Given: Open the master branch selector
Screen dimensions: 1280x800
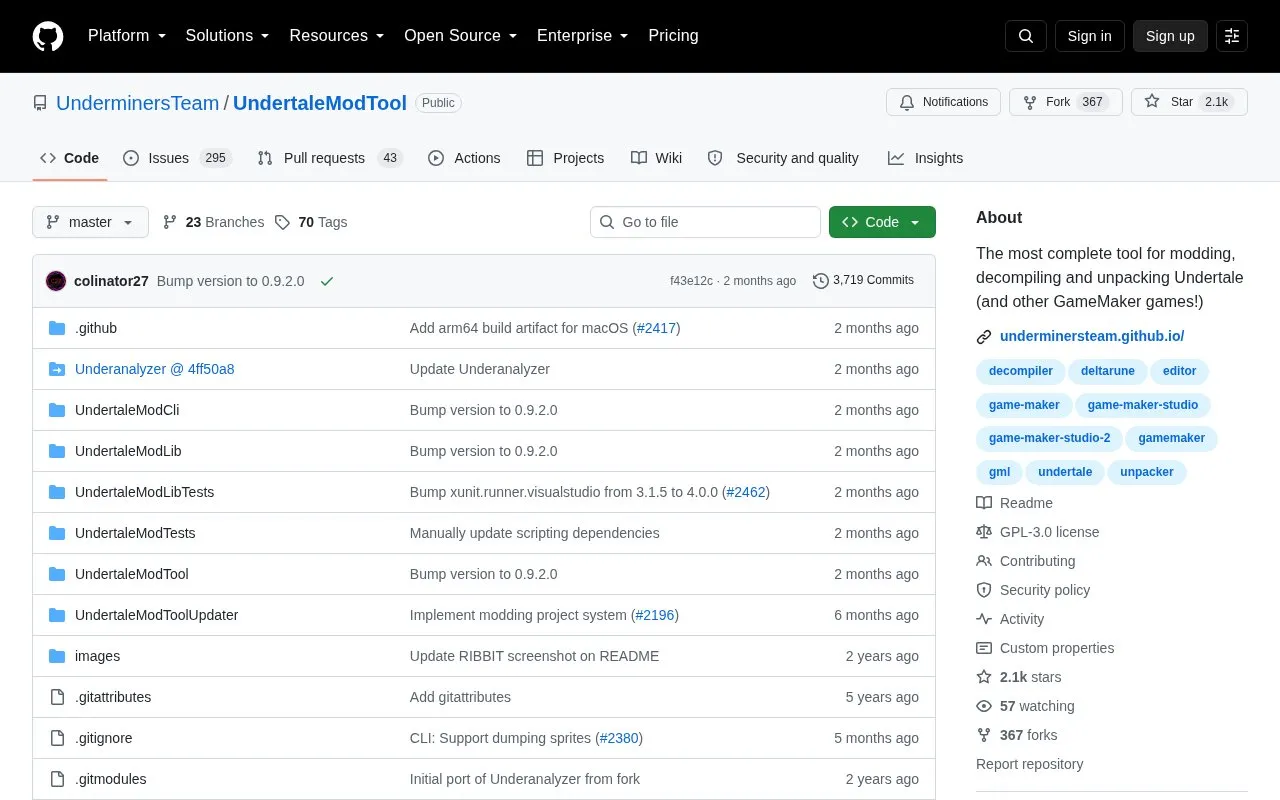Looking at the screenshot, I should 90,222.
